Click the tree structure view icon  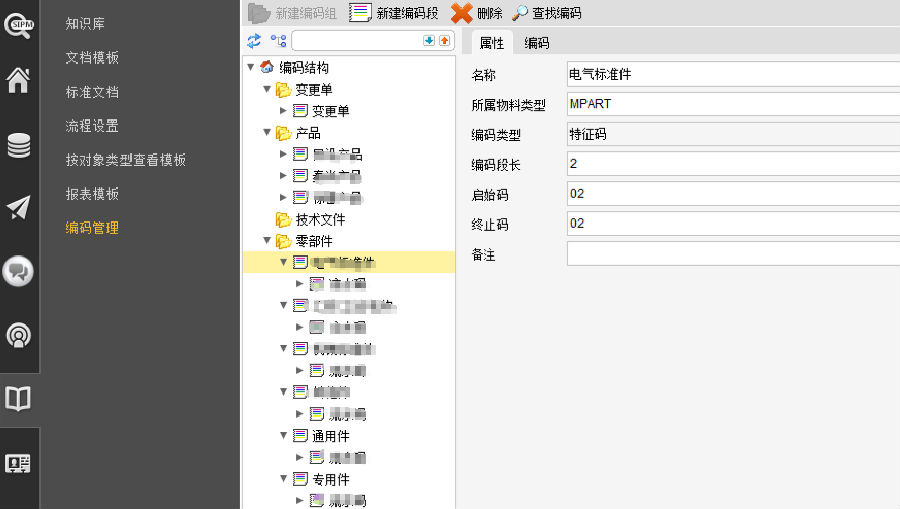278,41
